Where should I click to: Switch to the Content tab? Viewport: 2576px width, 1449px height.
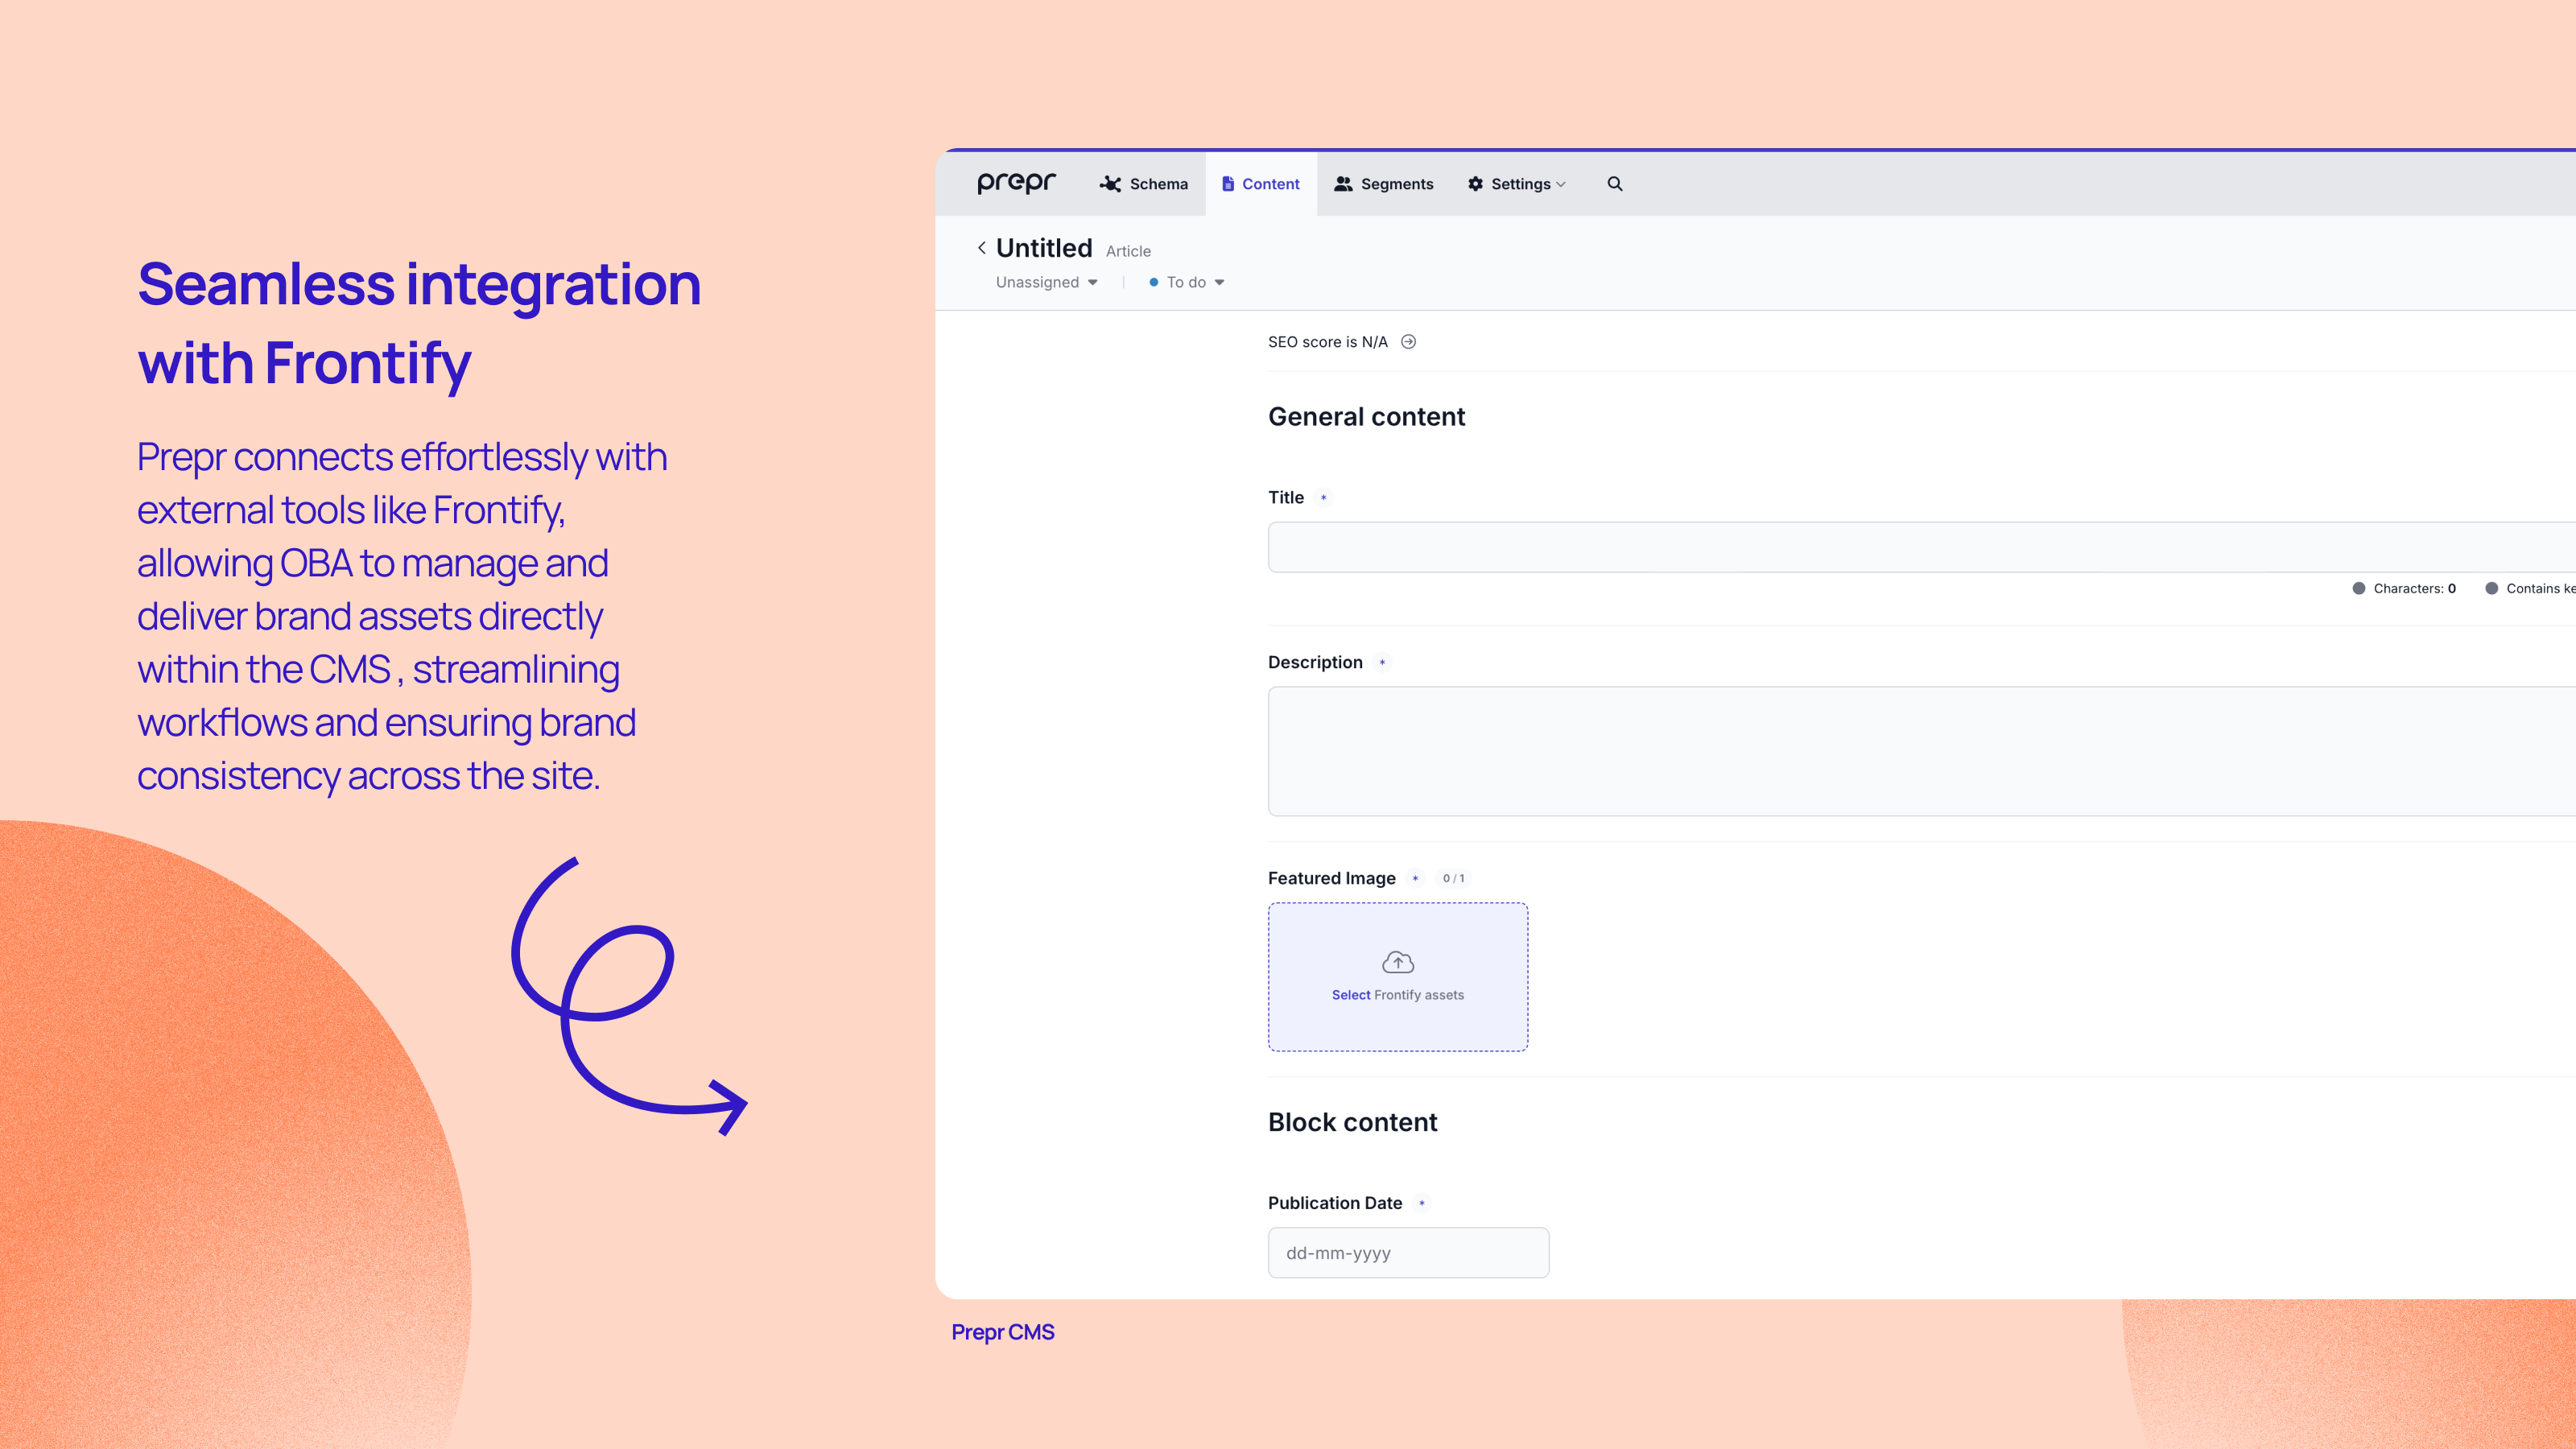pos(1261,184)
